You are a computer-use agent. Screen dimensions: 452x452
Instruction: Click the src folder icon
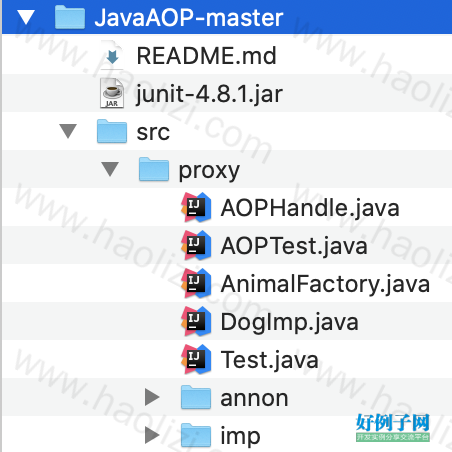112,131
